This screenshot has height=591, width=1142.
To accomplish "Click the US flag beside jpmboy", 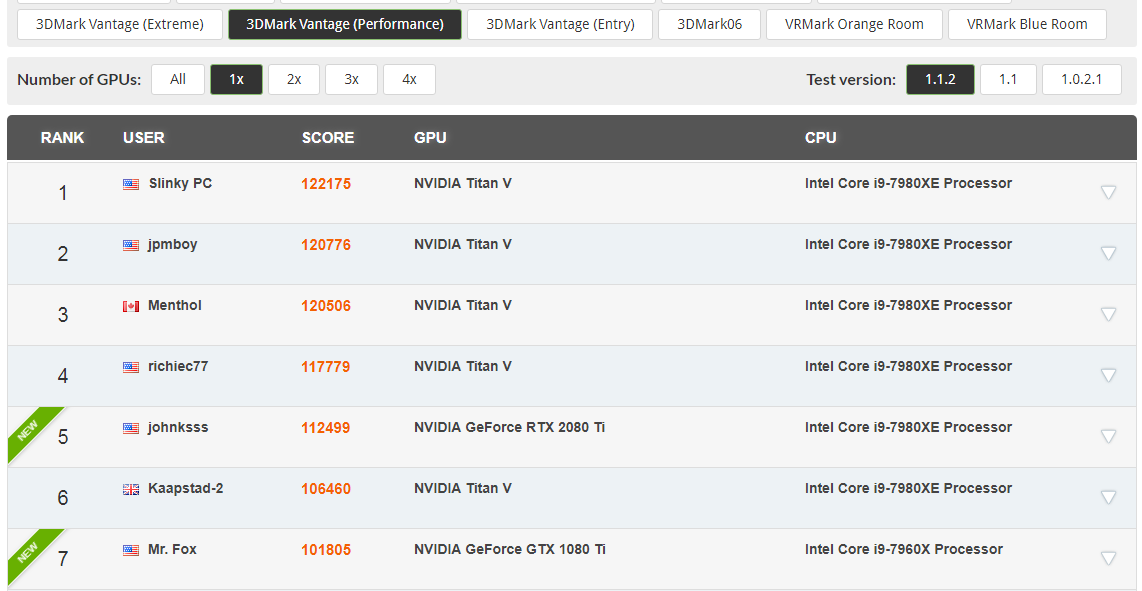I will (x=131, y=246).
